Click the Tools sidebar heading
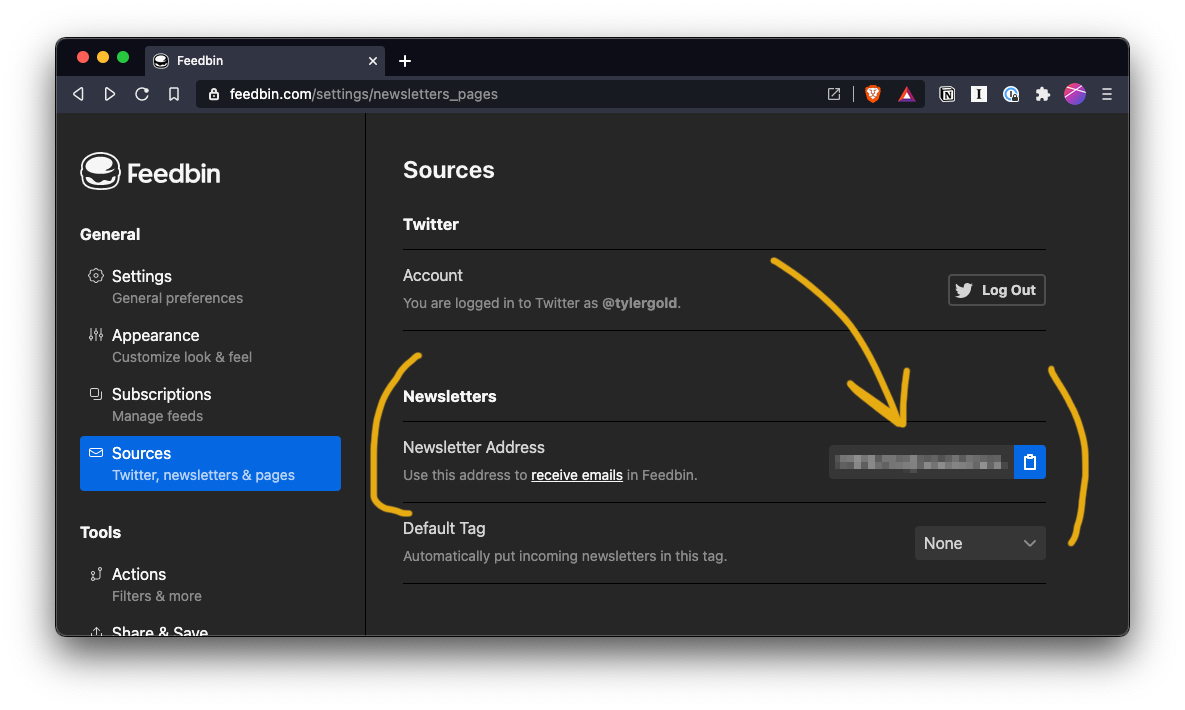This screenshot has width=1185, height=710. pyautogui.click(x=101, y=532)
